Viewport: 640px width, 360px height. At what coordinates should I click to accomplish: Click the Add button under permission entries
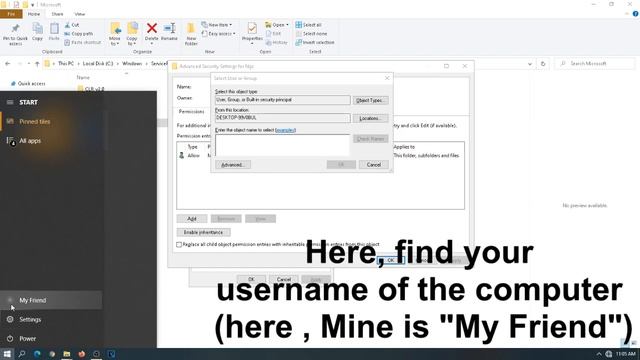192,219
